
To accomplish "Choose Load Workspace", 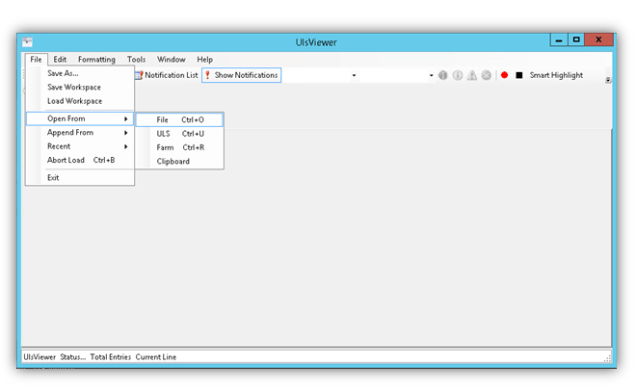I will coord(80,101).
